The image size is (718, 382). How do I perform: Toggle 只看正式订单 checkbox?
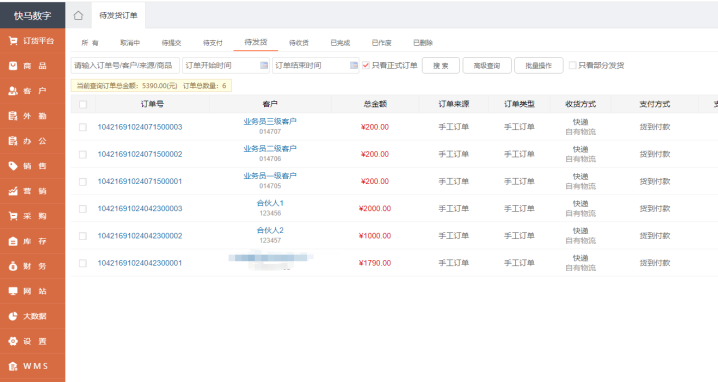366,65
